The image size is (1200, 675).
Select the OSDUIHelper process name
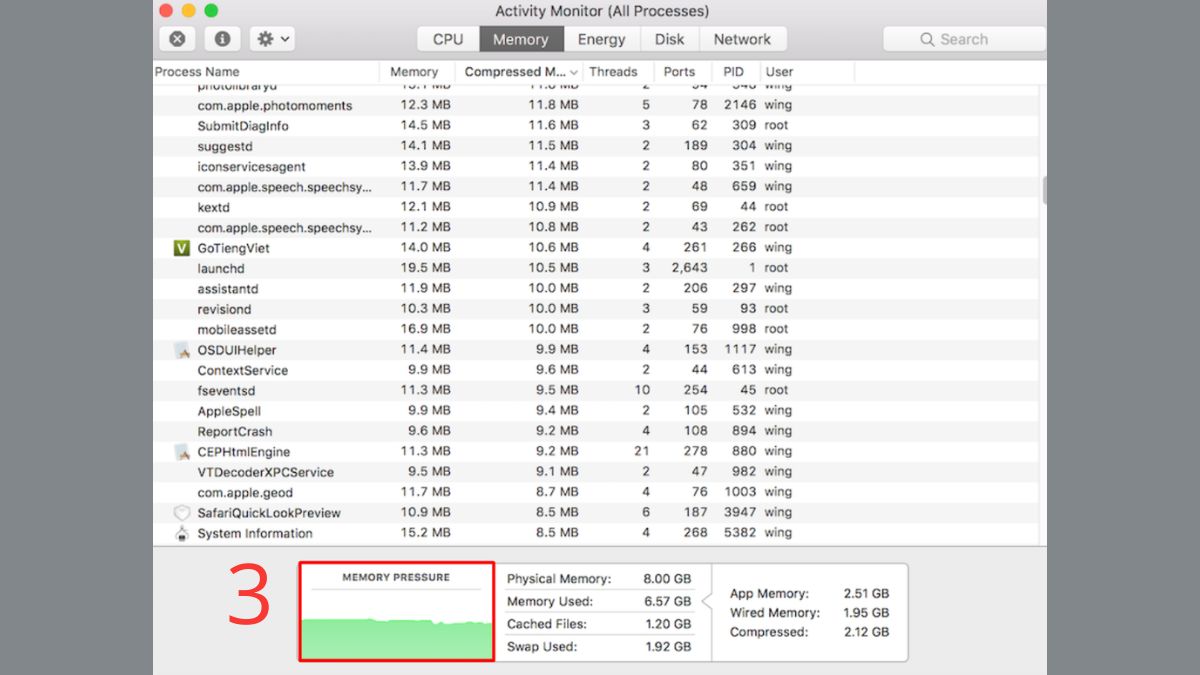pos(237,350)
